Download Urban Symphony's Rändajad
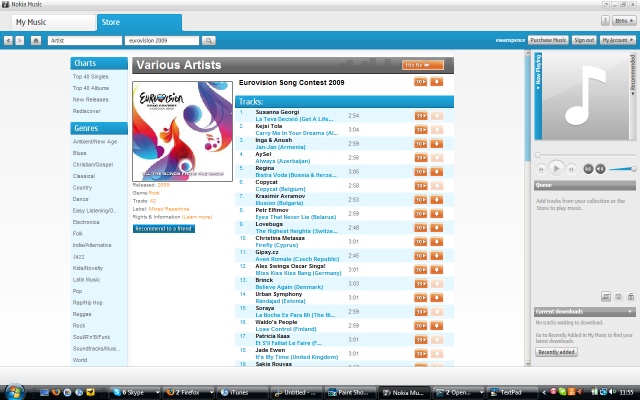 click(436, 298)
